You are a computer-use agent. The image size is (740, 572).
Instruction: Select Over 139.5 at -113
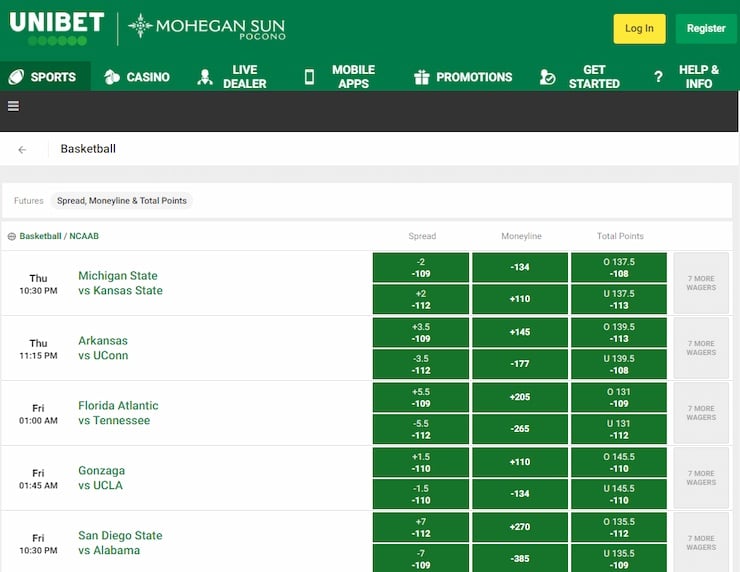619,333
